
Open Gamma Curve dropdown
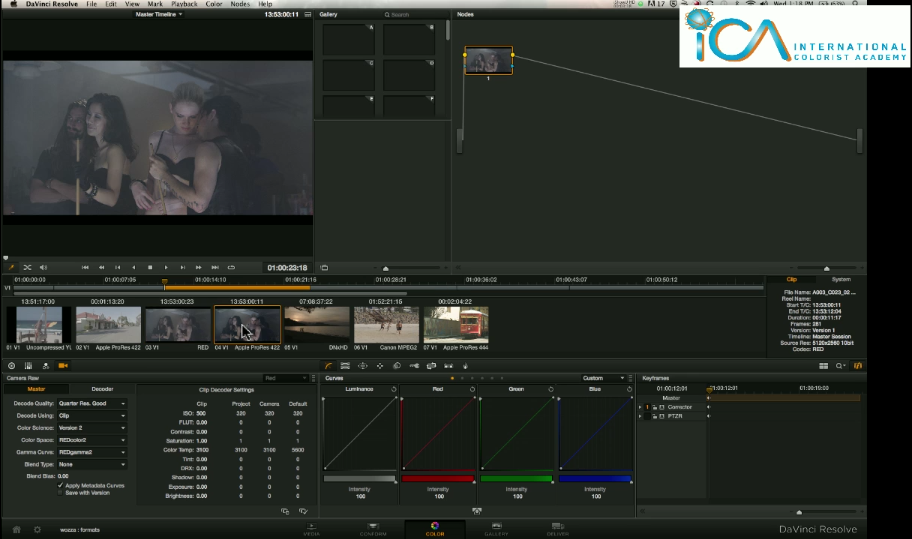coord(92,452)
